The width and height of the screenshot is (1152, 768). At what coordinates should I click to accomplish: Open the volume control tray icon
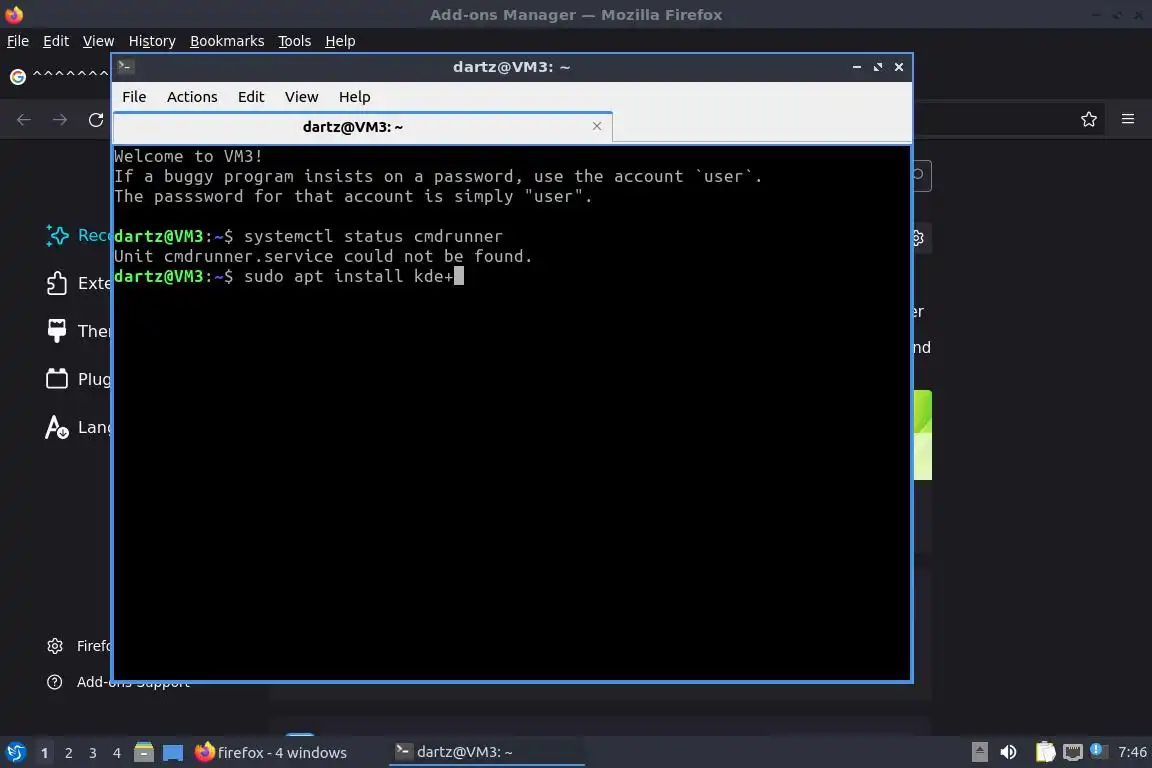click(x=1009, y=752)
